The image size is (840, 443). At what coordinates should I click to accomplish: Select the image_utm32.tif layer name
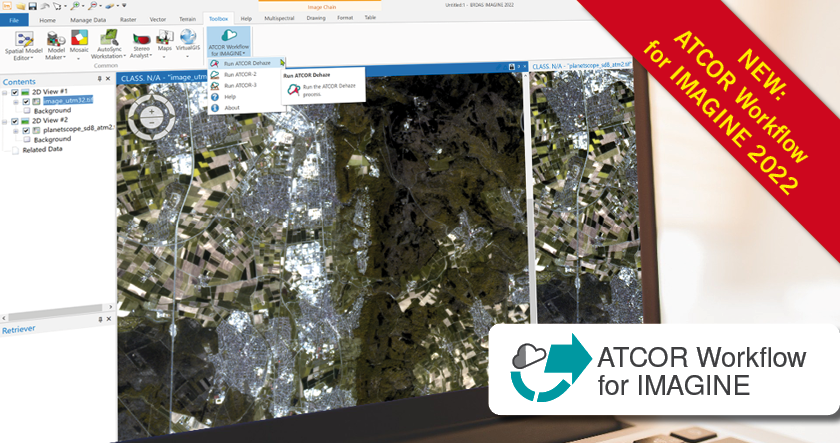coord(68,101)
